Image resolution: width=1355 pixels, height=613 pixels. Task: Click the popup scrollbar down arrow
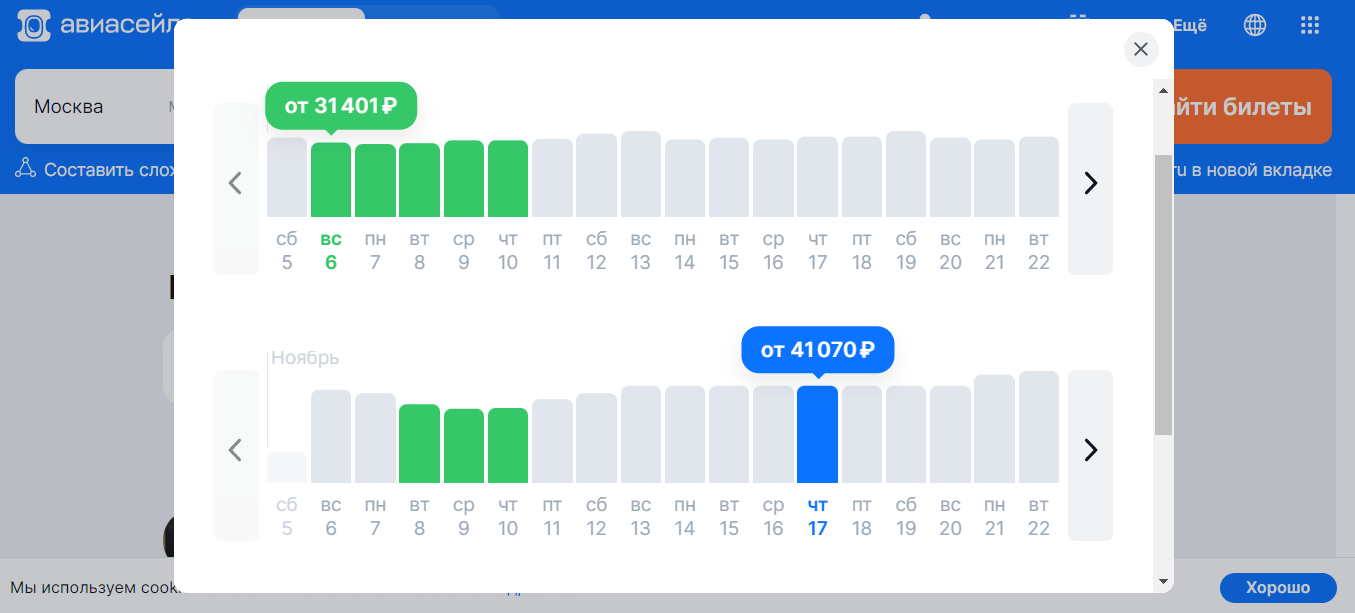(1163, 581)
